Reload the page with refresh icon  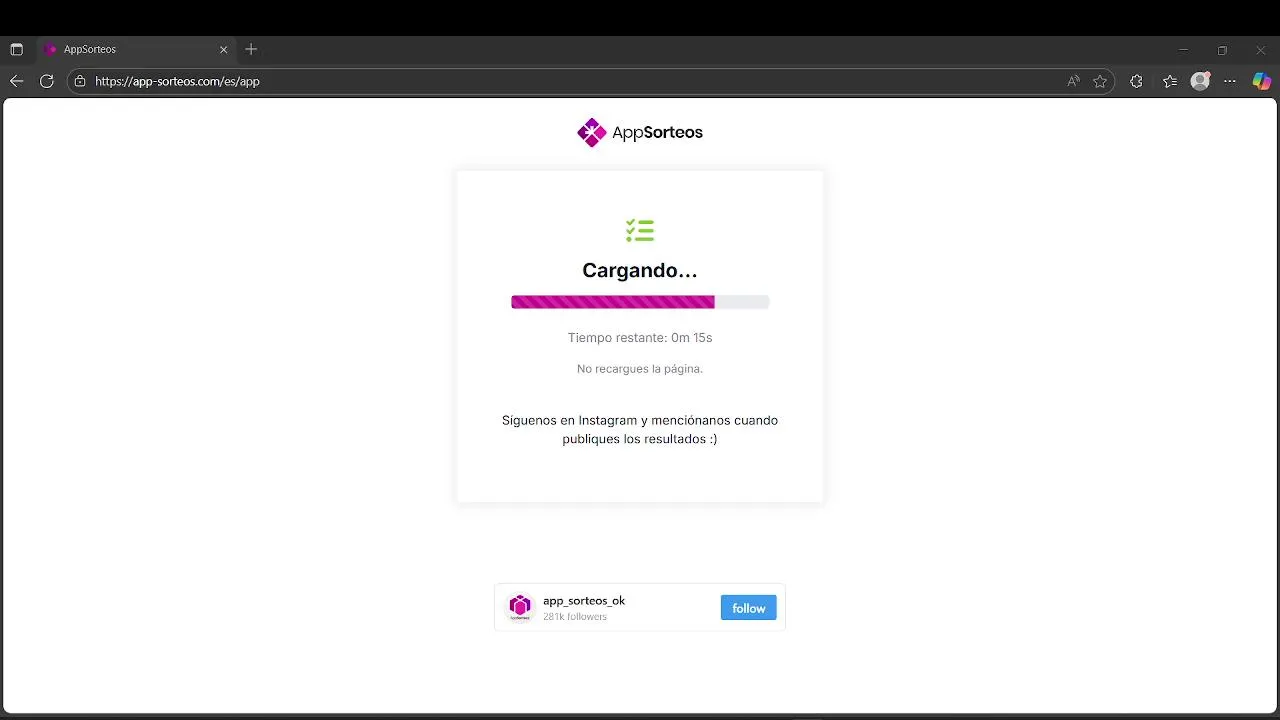click(46, 81)
